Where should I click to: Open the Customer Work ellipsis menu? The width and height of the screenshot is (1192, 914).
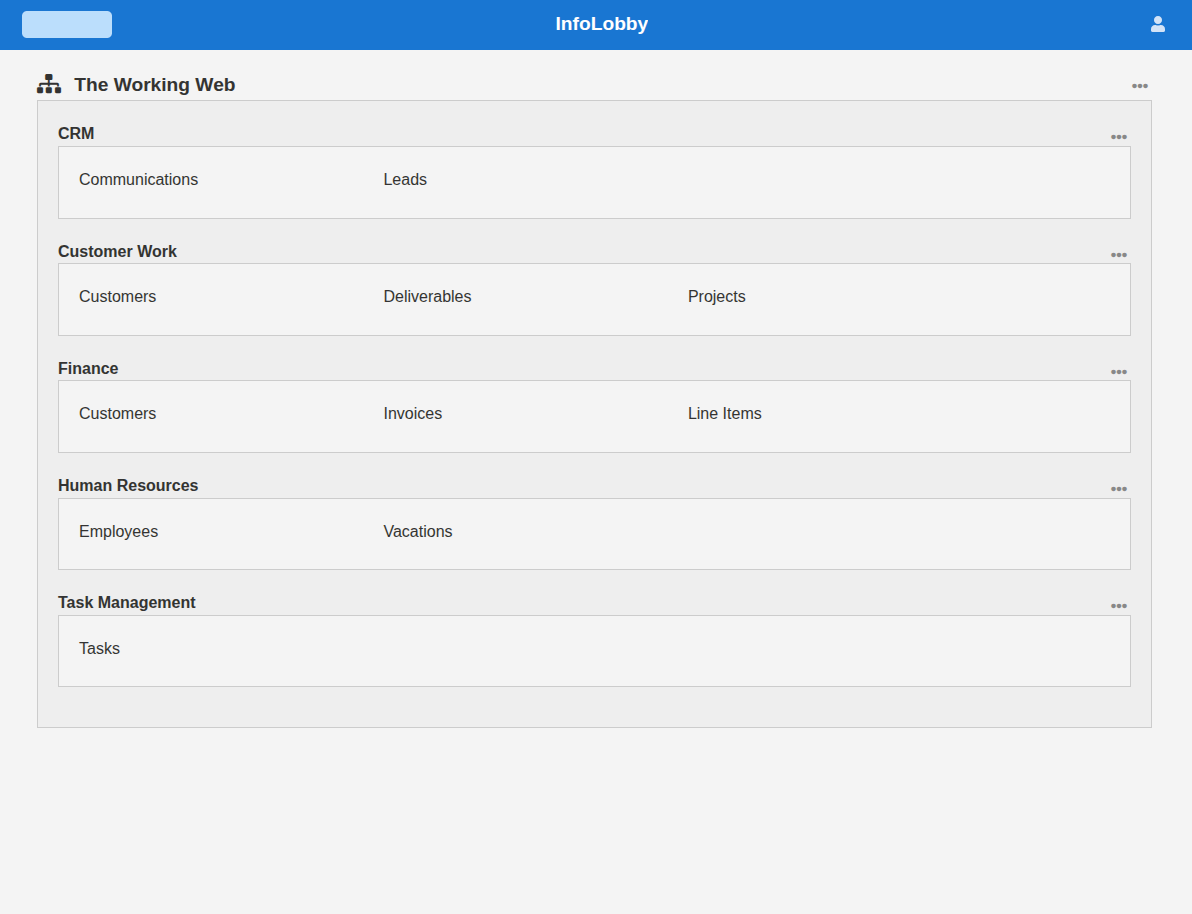pos(1118,255)
